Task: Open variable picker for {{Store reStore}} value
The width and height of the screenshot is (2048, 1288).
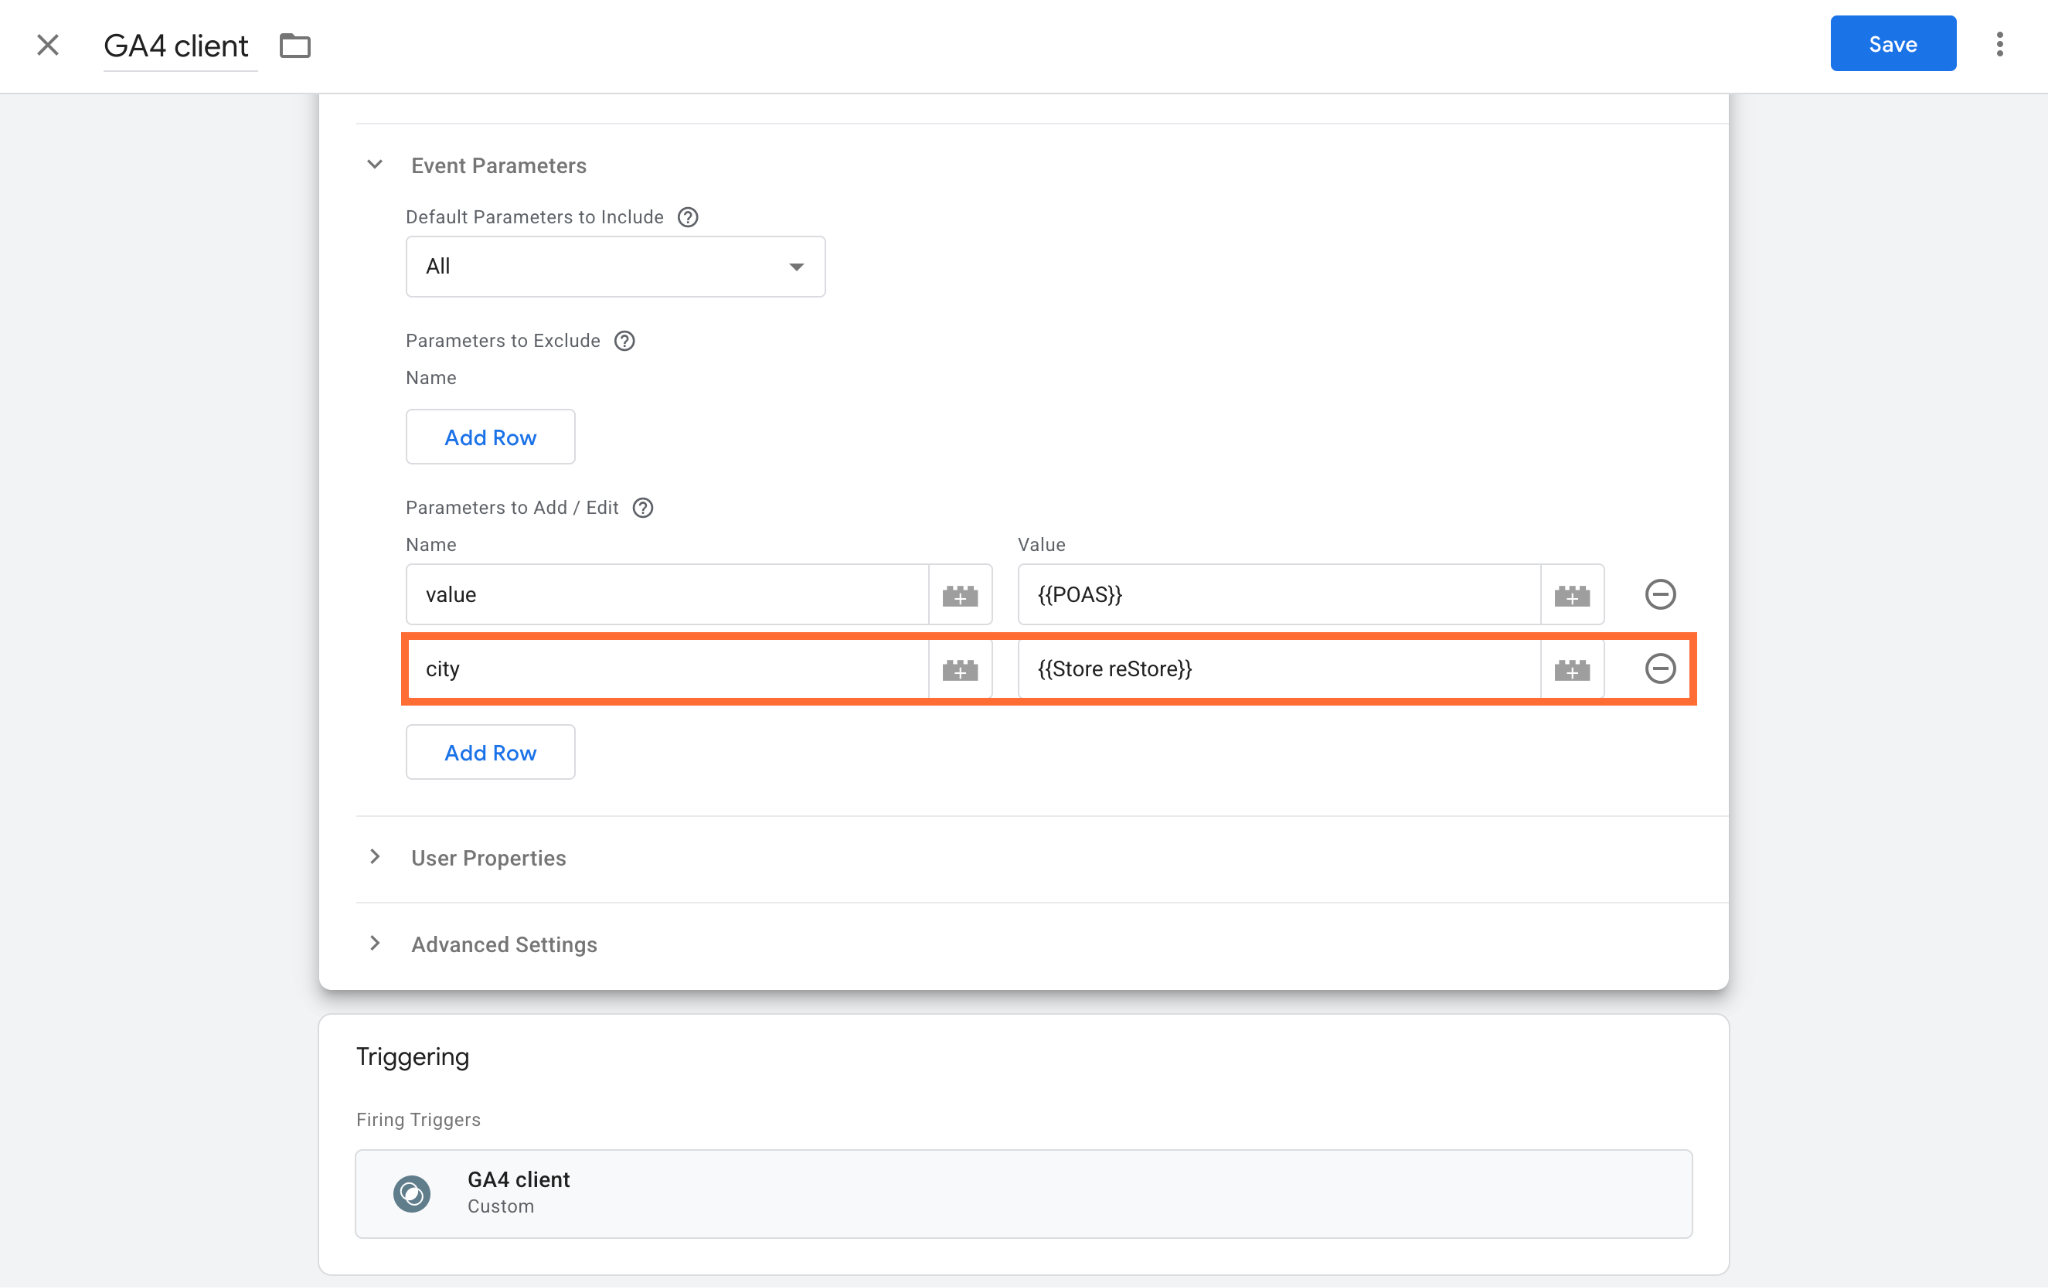Action: (x=1572, y=669)
